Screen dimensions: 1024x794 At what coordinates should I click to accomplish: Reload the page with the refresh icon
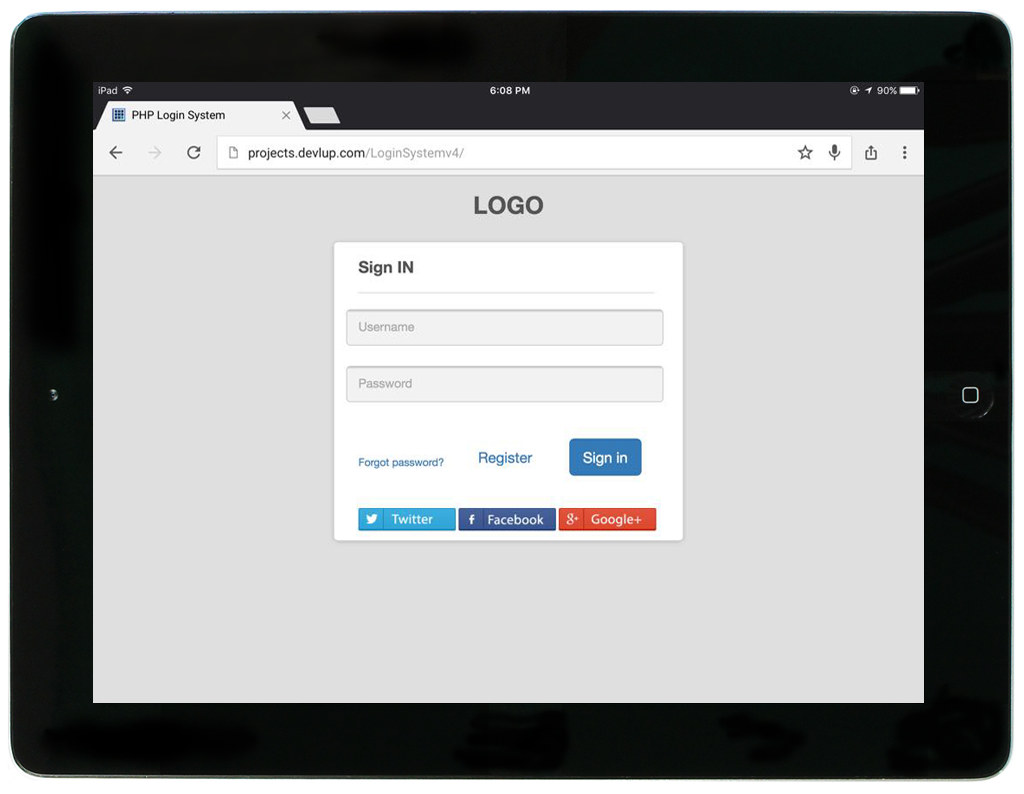[x=194, y=153]
